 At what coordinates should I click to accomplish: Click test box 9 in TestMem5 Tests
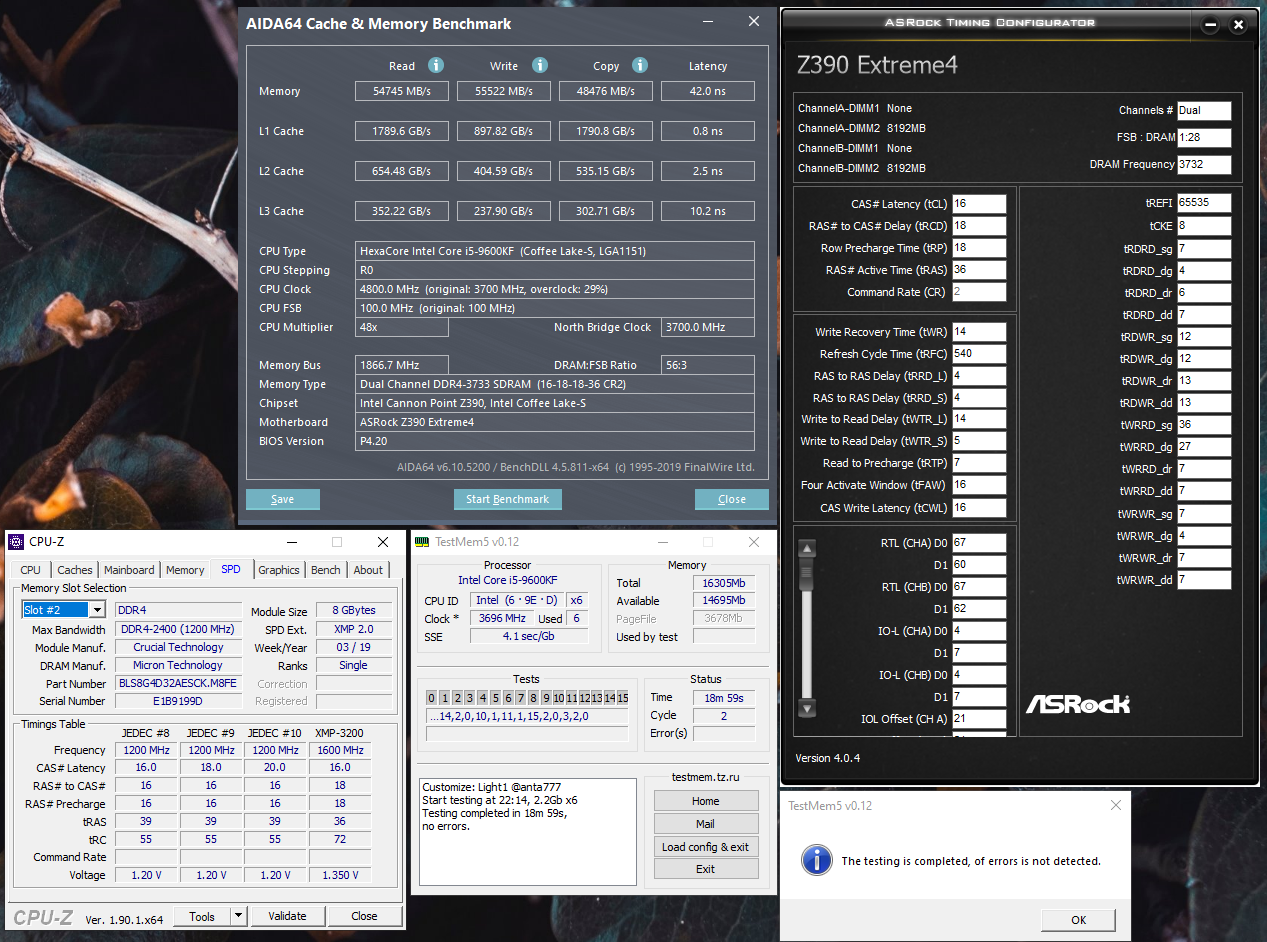[546, 698]
